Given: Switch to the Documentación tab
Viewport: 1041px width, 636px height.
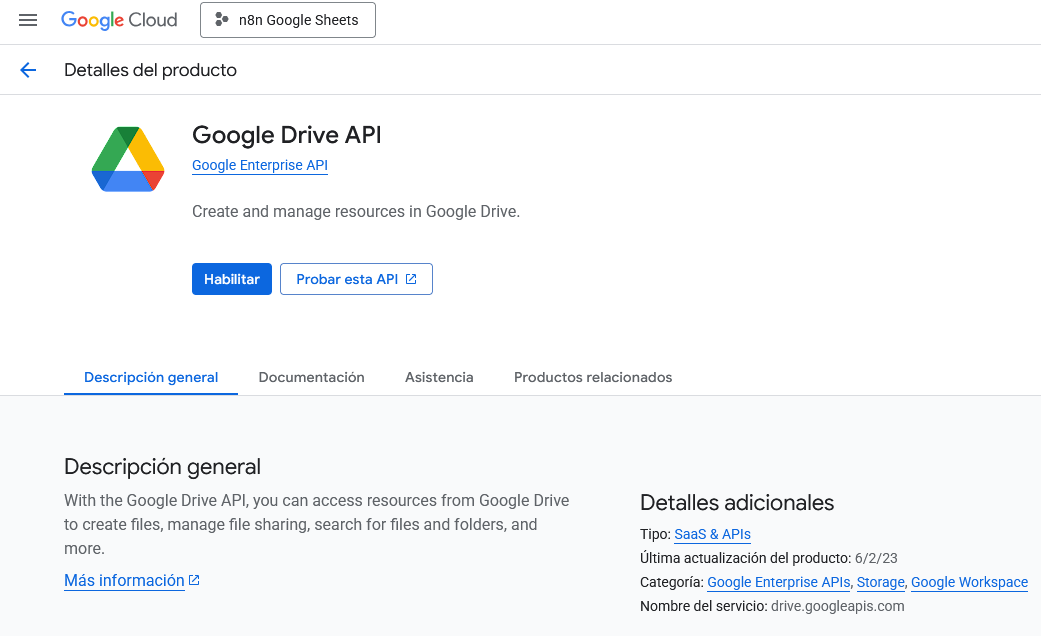Looking at the screenshot, I should point(311,377).
